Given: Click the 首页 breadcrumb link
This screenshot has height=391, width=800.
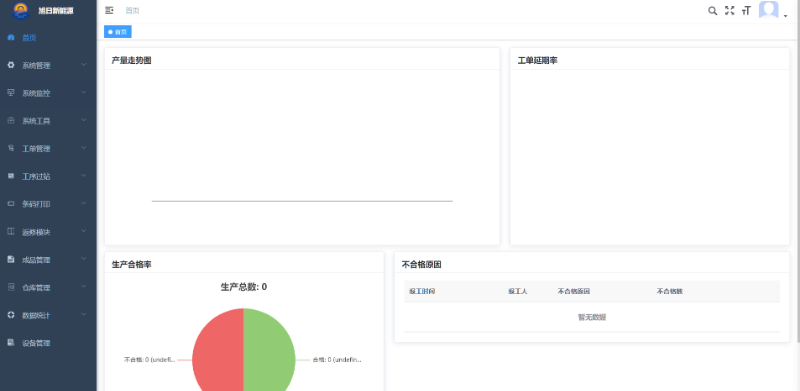Looking at the screenshot, I should [132, 11].
